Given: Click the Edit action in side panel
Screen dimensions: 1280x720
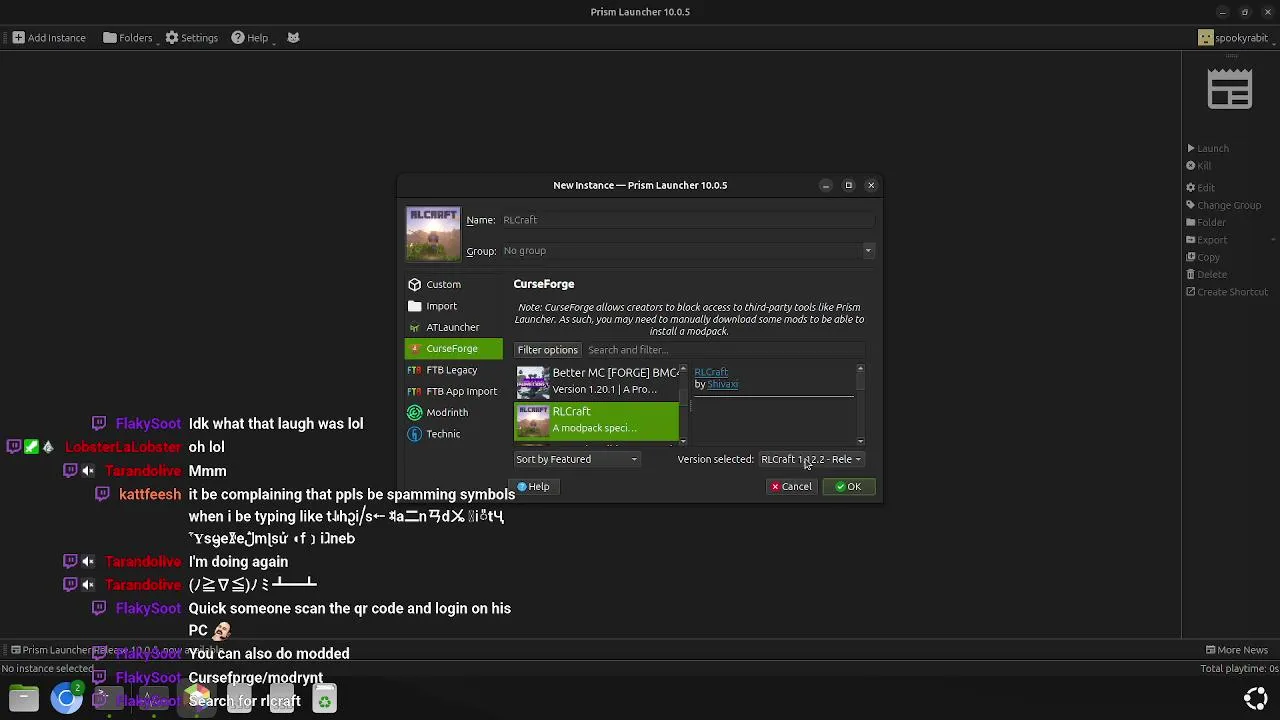Looking at the screenshot, I should pos(1201,187).
